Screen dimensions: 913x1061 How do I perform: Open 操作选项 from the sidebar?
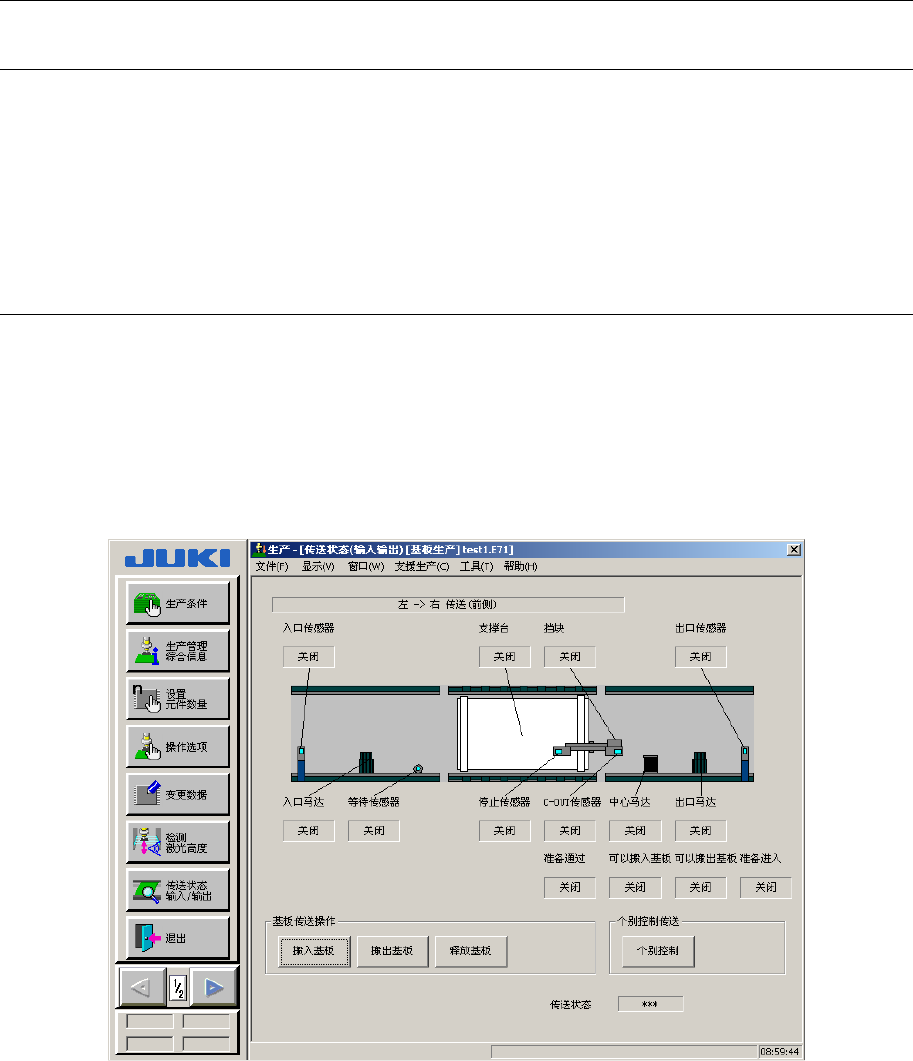(x=178, y=746)
